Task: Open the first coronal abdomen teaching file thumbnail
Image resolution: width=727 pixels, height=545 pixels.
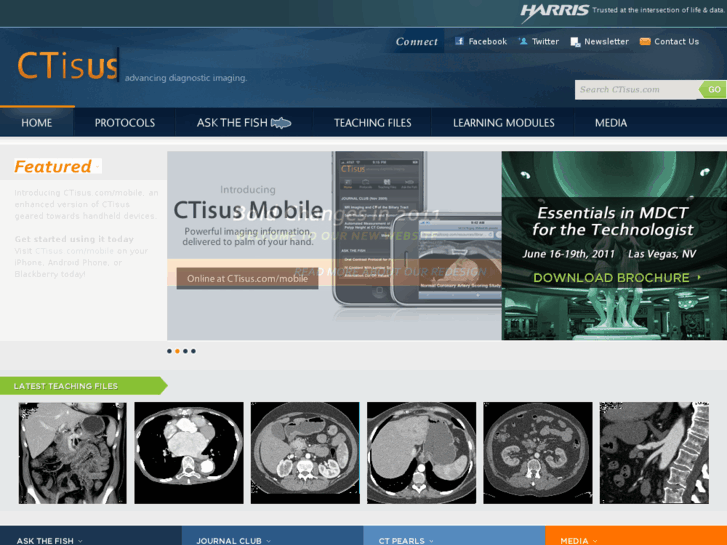Action: click(x=72, y=453)
